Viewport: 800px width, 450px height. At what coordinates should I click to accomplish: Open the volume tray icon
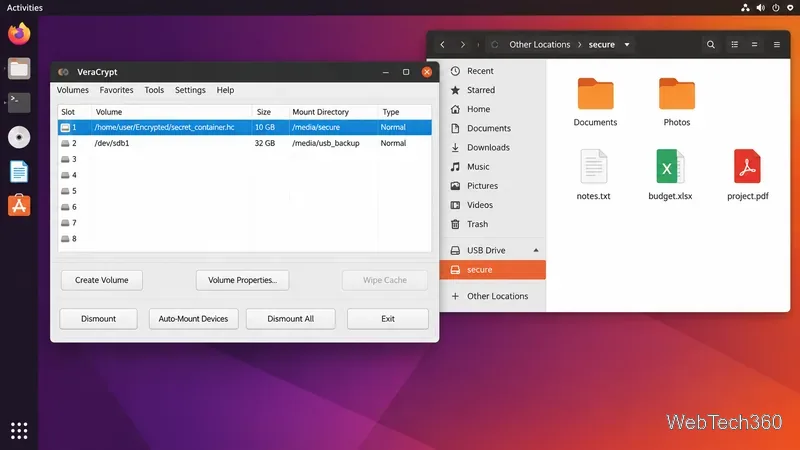point(761,8)
